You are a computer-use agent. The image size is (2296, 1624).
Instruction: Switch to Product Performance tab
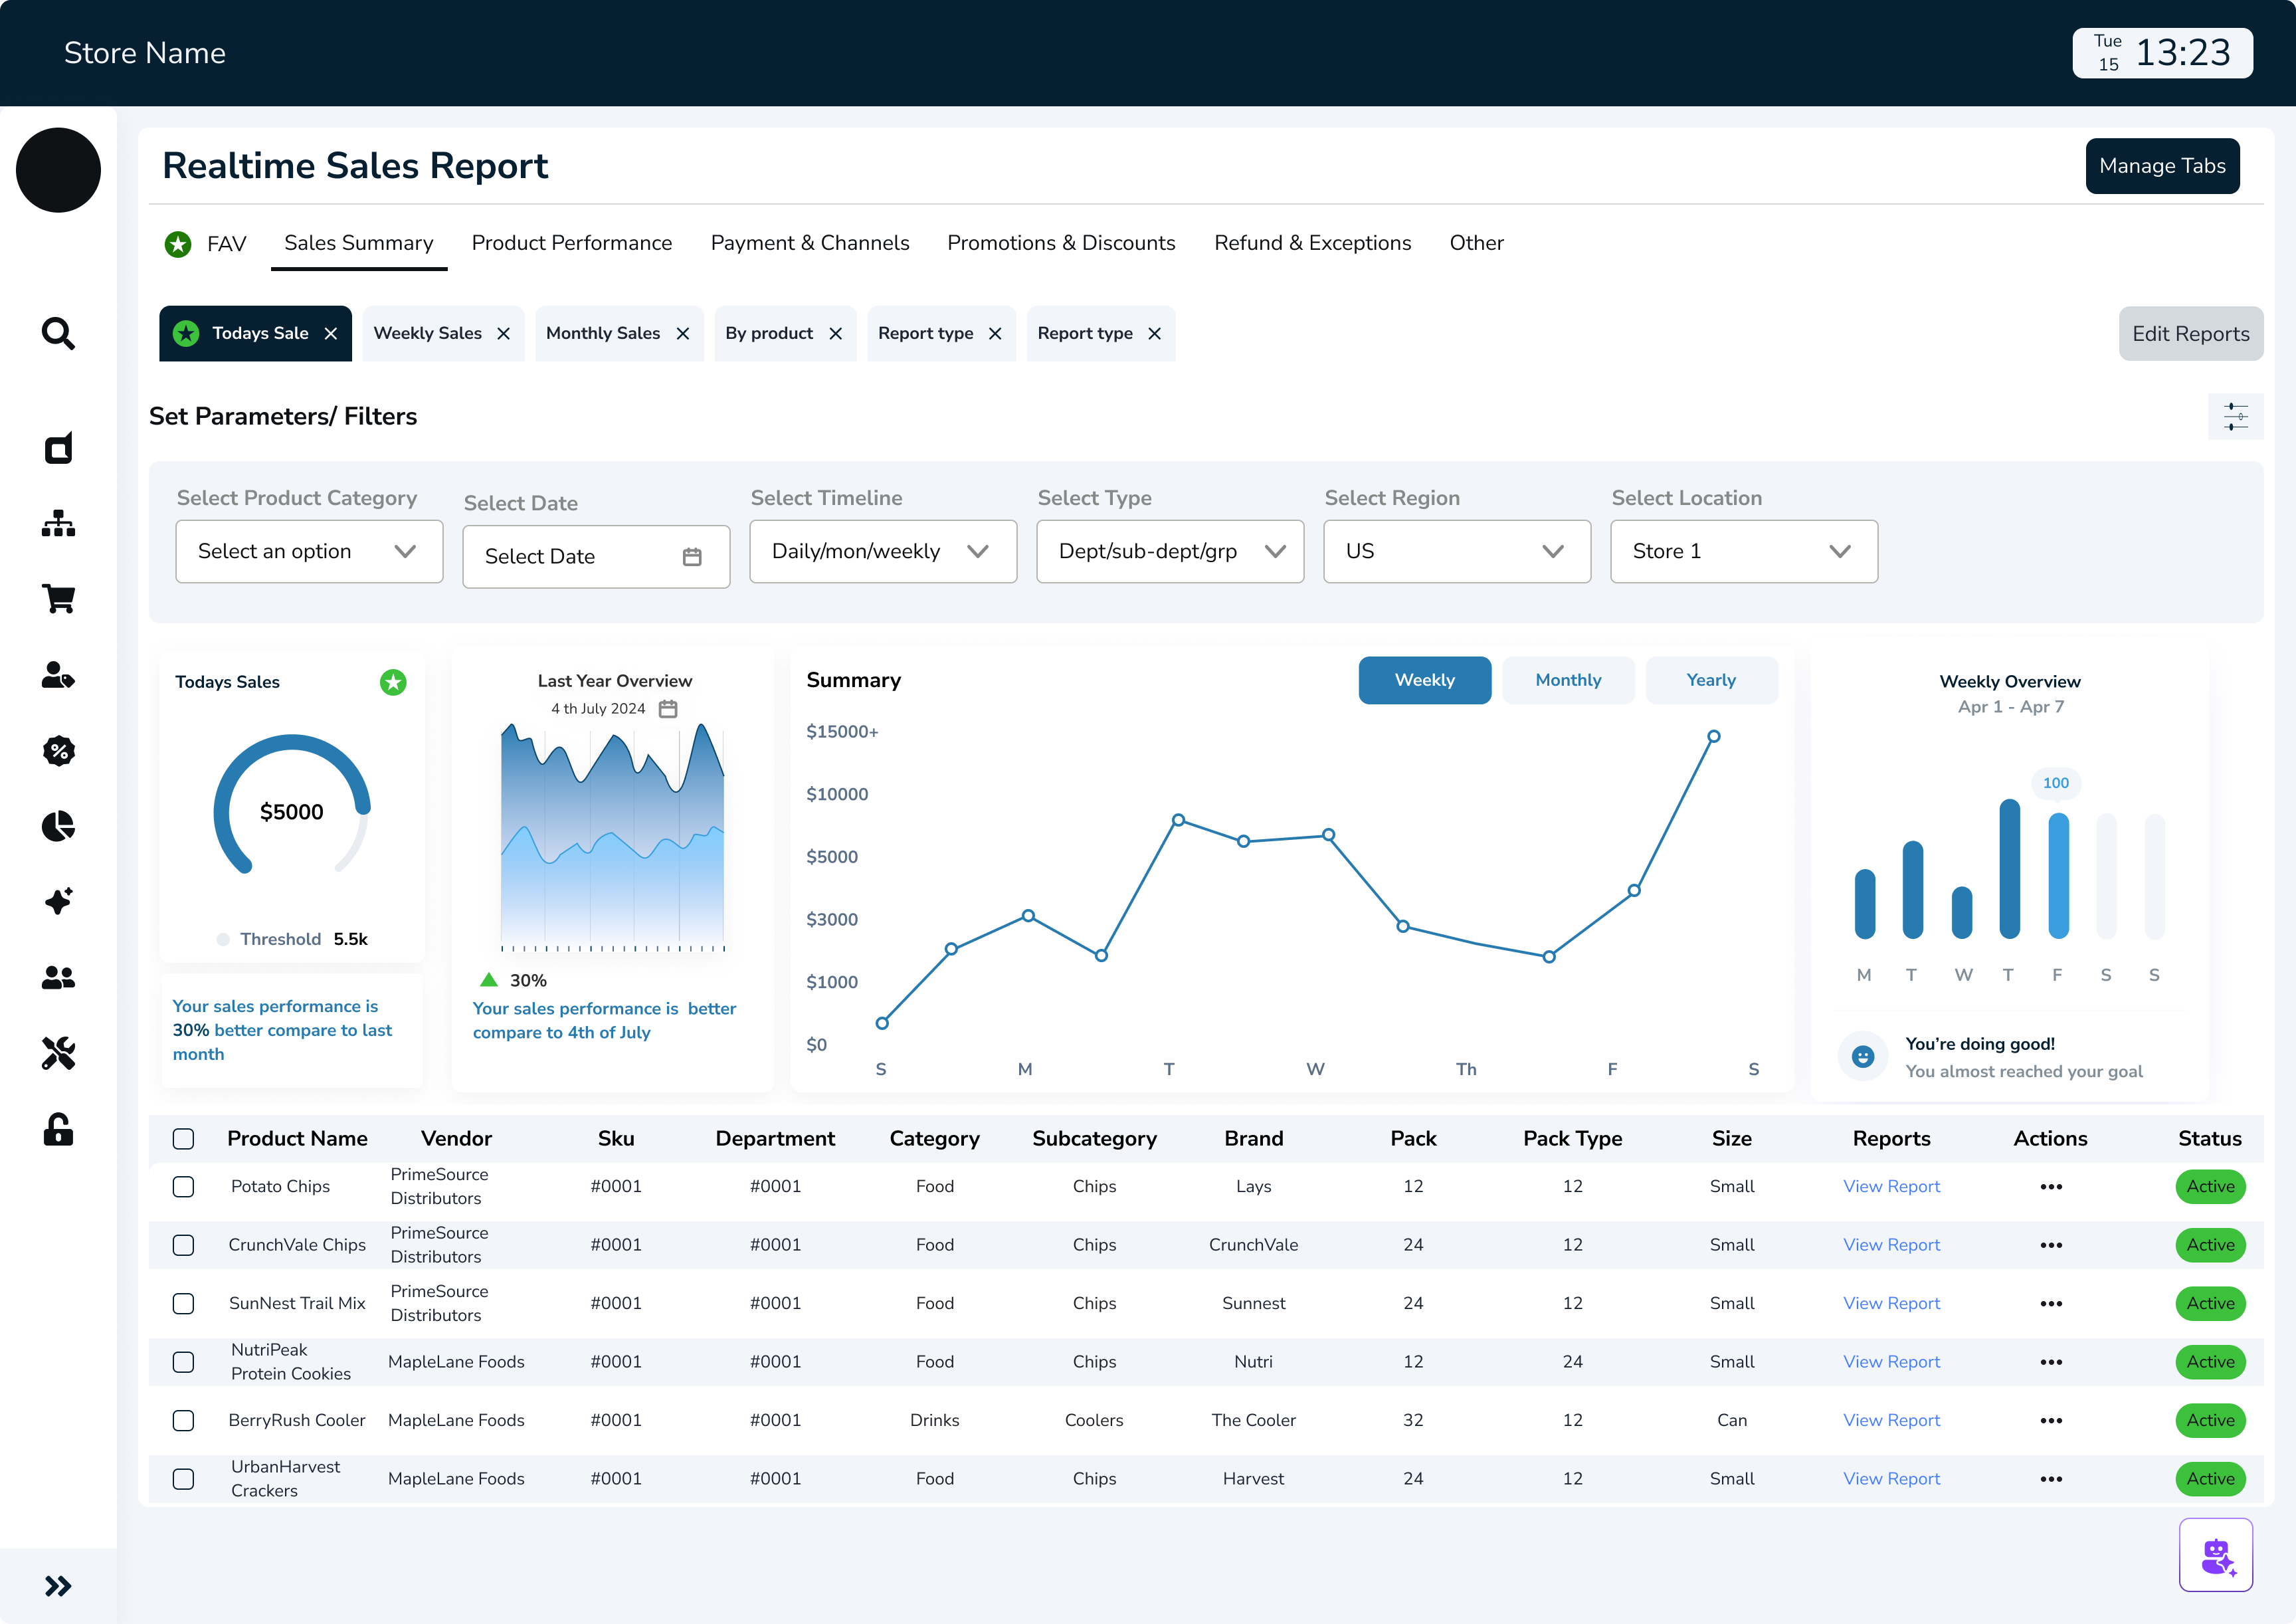[571, 243]
